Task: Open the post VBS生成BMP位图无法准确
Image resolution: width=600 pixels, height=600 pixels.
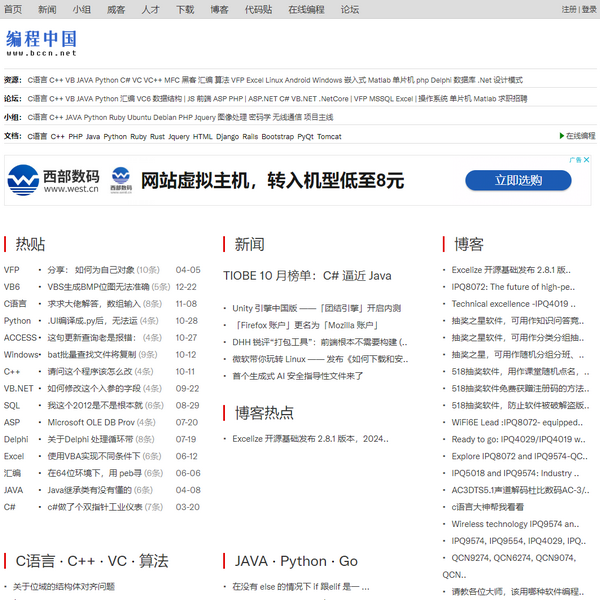Action: click(x=95, y=287)
